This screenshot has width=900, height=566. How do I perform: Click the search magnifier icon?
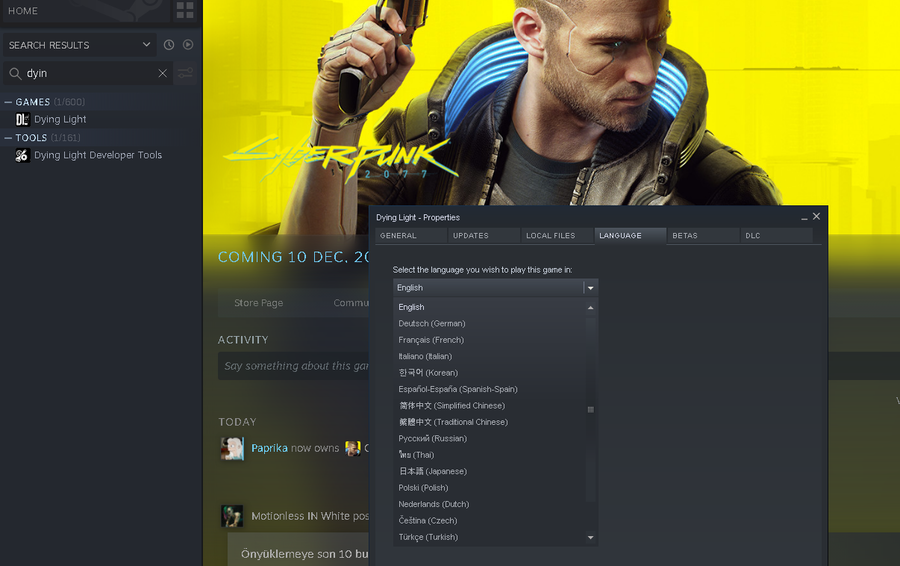[15, 73]
